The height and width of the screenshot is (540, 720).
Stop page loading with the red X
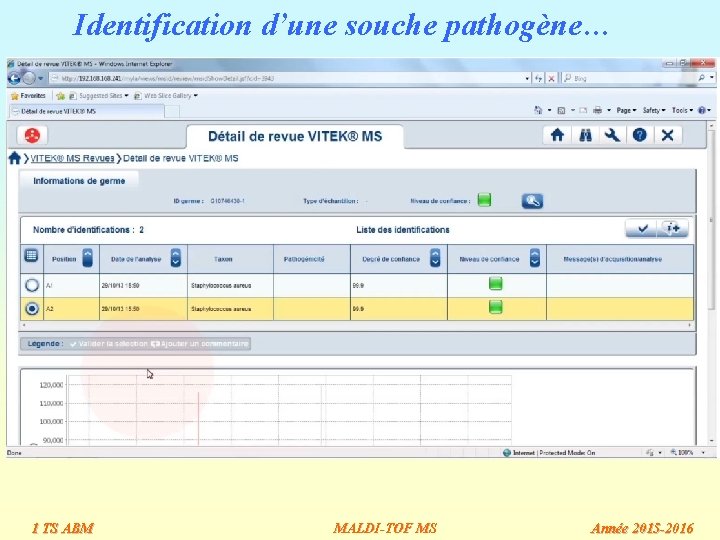551,79
